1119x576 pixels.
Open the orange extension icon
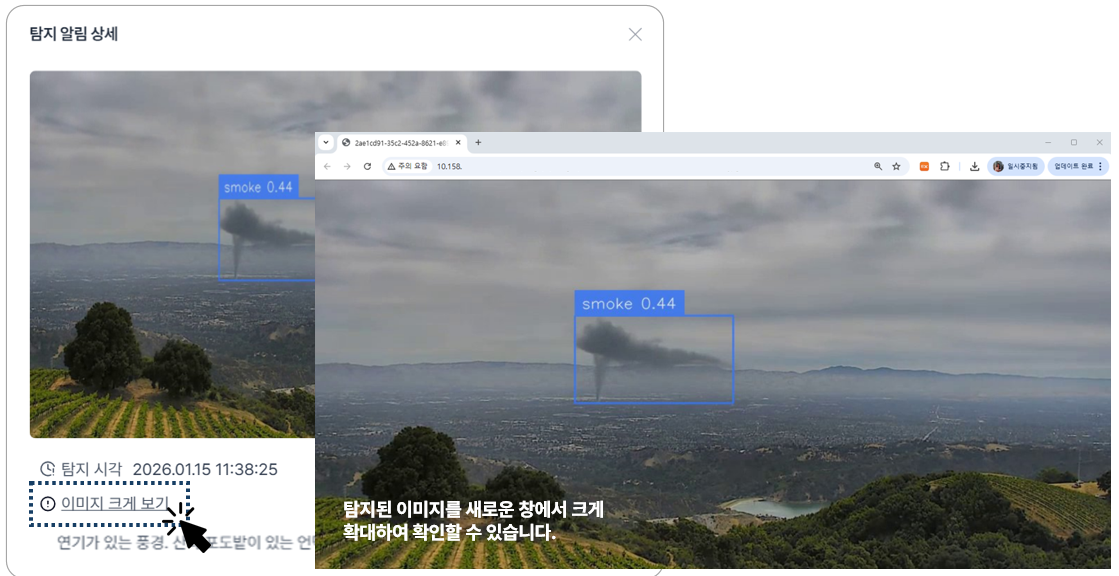pyautogui.click(x=924, y=166)
